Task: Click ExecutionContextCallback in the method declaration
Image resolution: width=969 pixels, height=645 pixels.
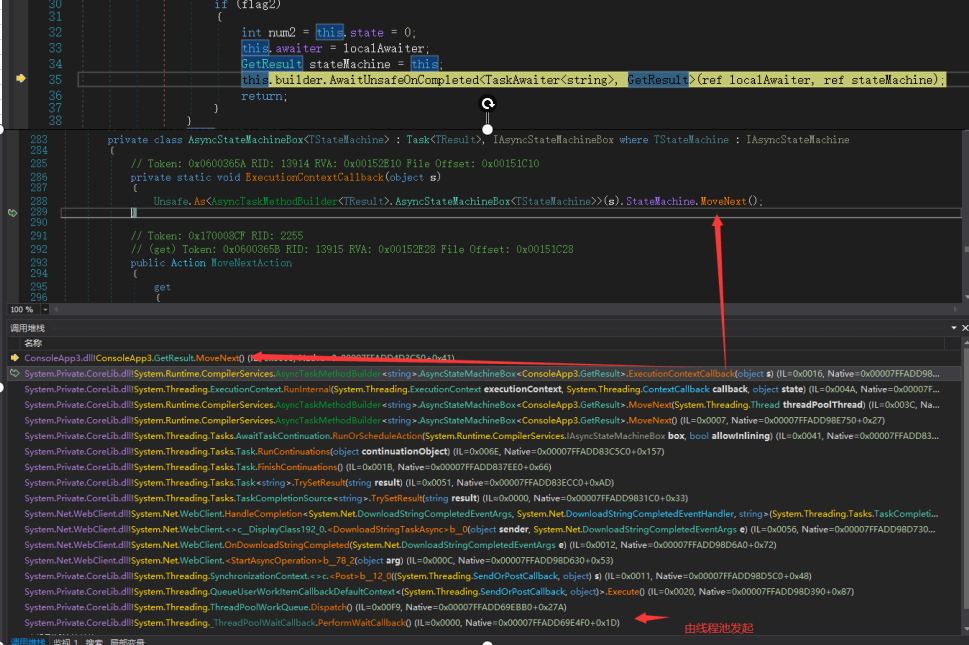Action: (314, 177)
